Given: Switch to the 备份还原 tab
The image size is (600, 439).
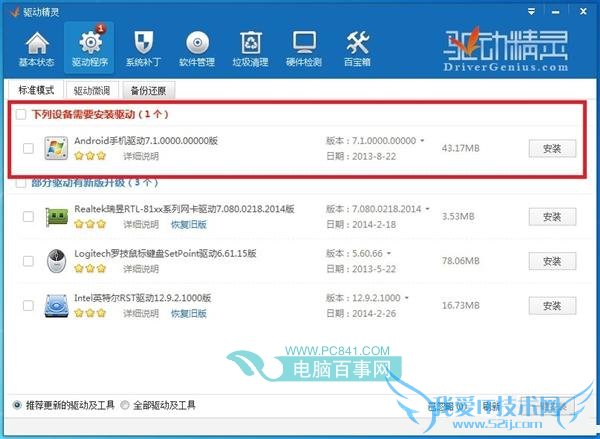Looking at the screenshot, I should (148, 91).
